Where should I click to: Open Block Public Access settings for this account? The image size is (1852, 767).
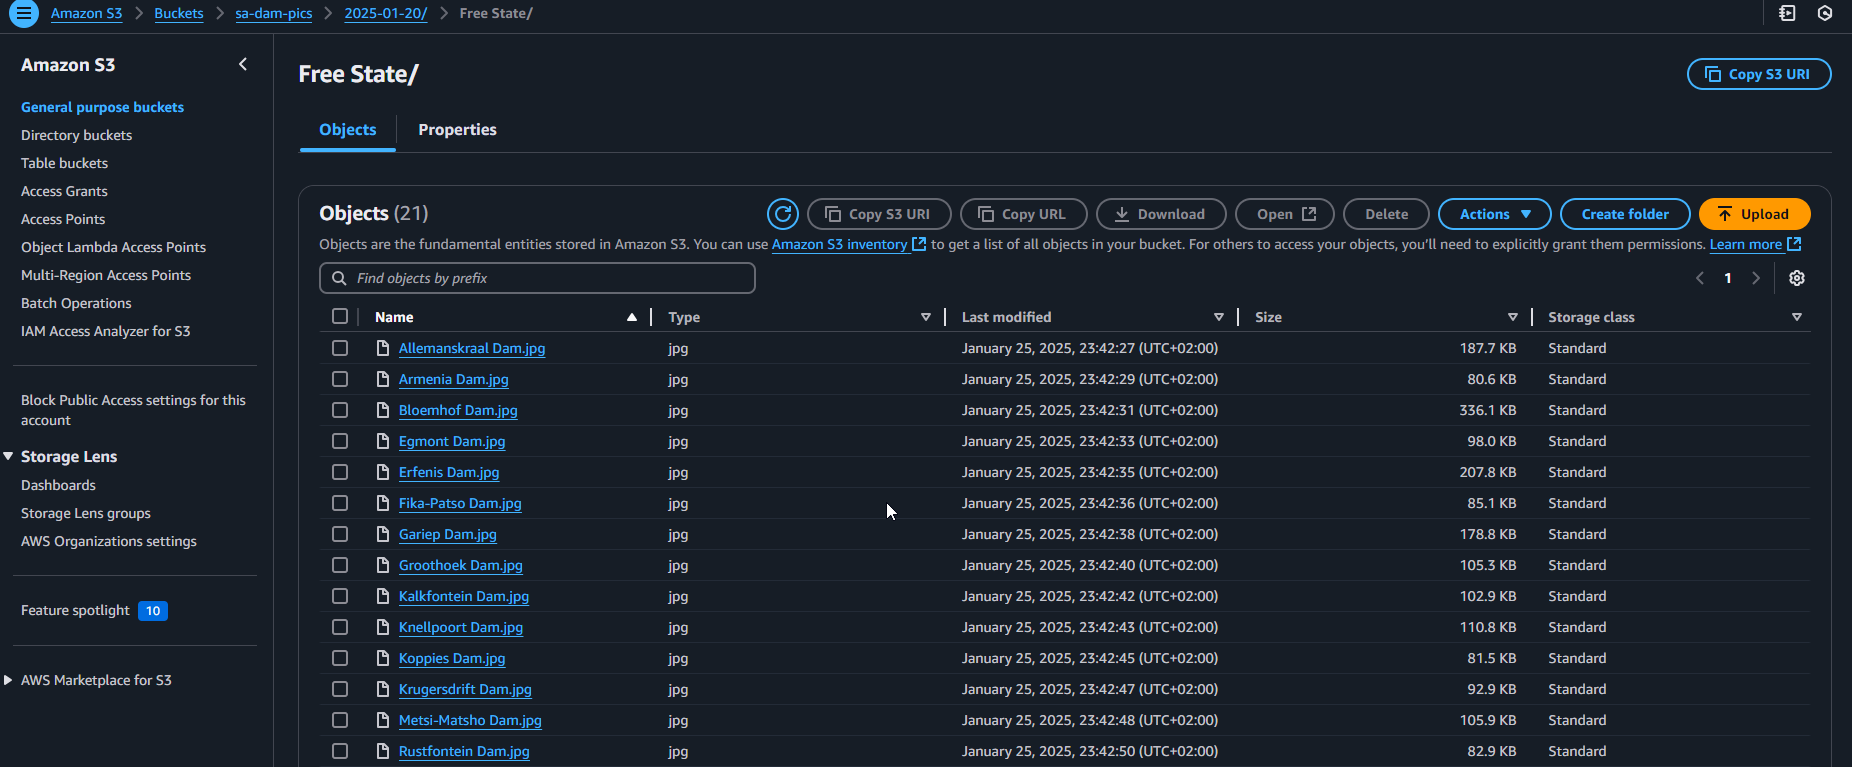[x=133, y=410]
